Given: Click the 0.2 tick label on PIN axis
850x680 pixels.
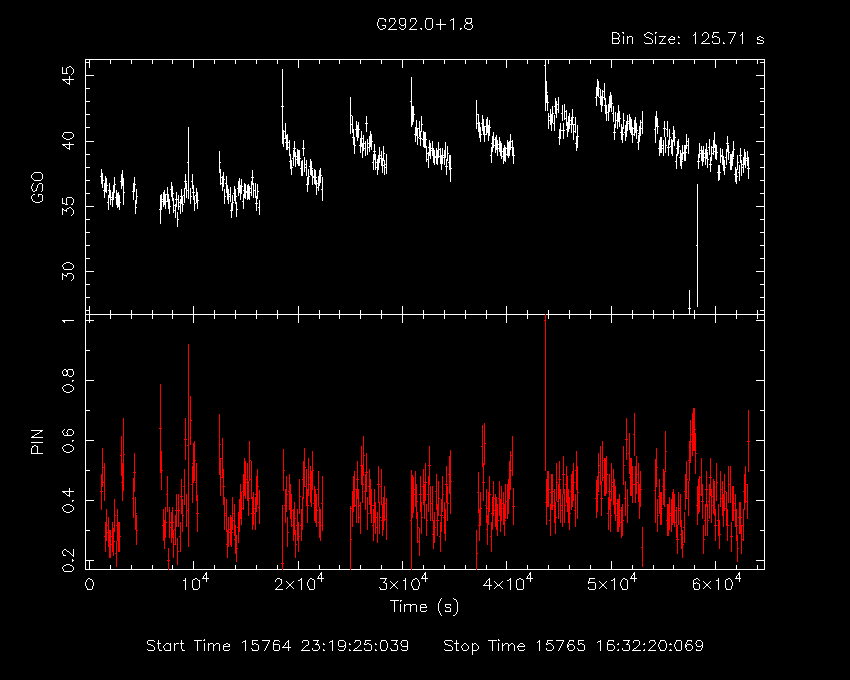Looking at the screenshot, I should point(69,560).
